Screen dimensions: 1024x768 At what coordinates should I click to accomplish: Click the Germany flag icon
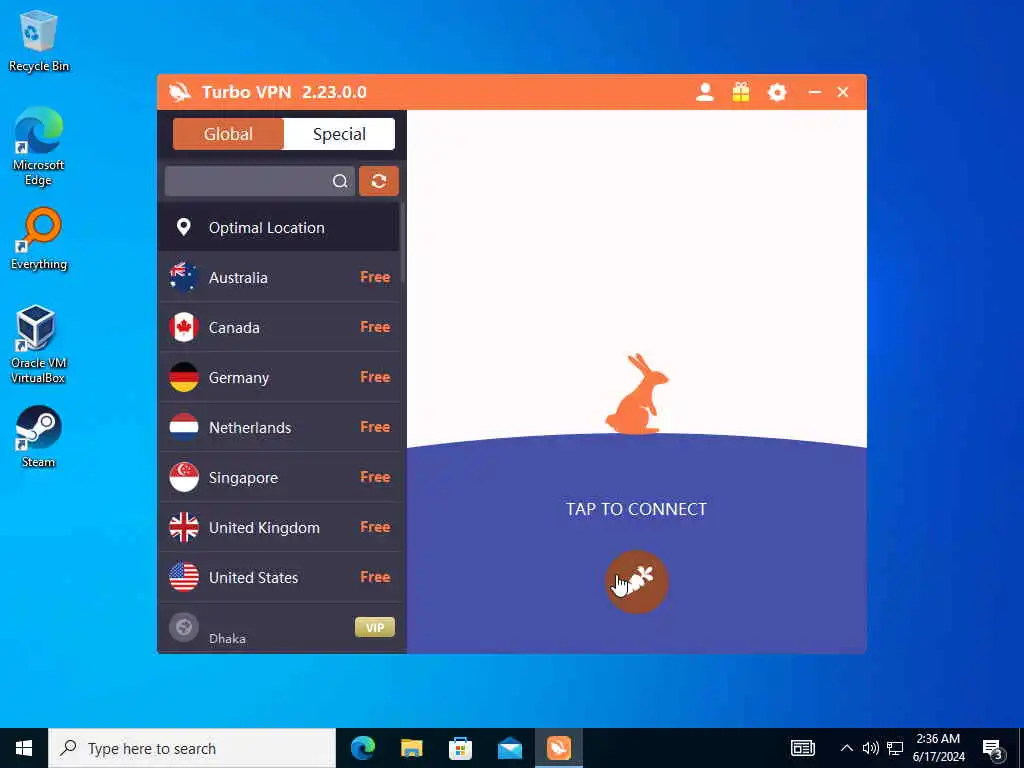click(x=184, y=377)
